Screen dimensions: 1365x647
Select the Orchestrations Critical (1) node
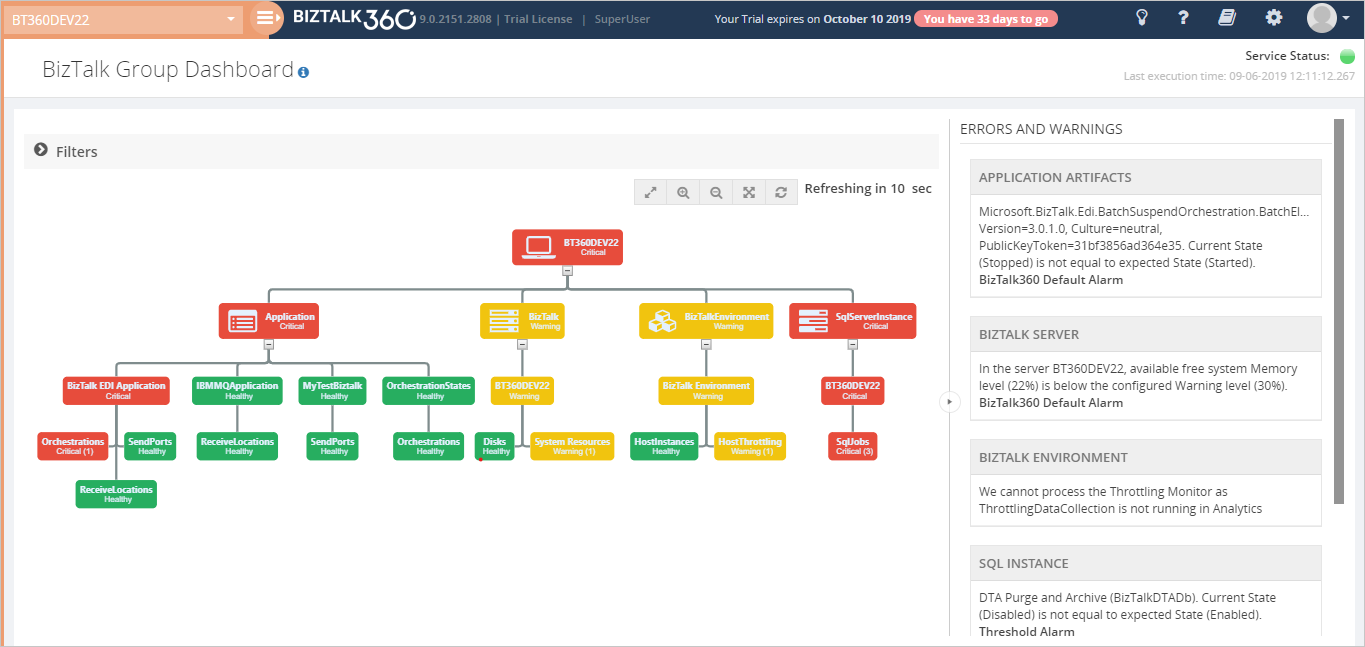(x=73, y=446)
